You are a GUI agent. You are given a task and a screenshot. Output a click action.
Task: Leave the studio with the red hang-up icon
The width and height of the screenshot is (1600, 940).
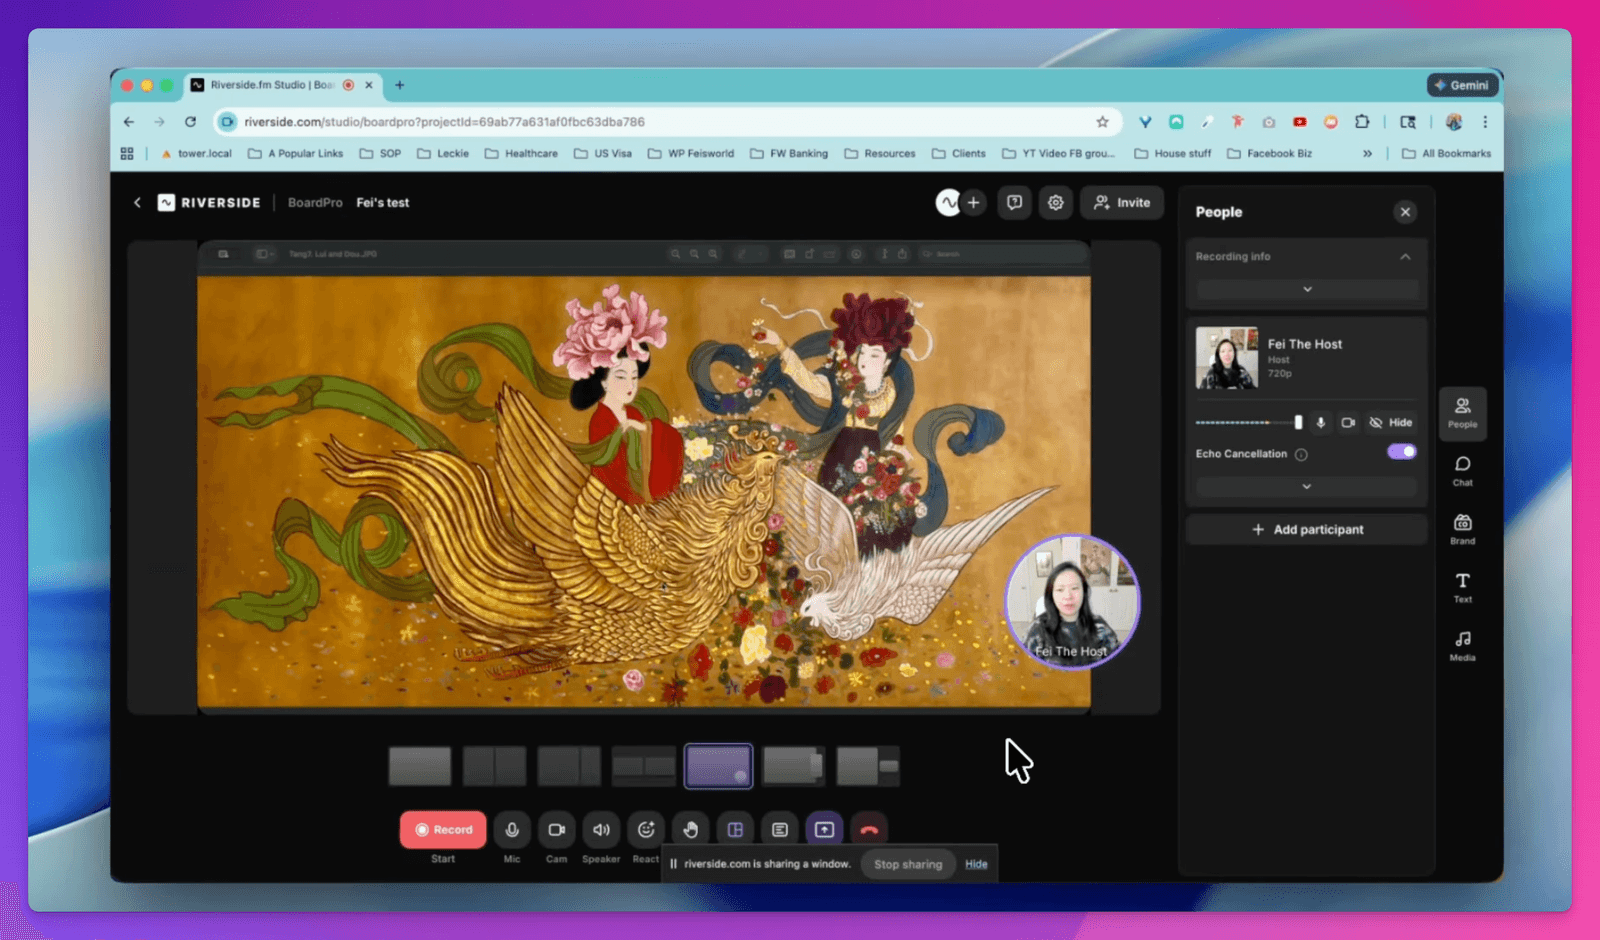point(869,829)
